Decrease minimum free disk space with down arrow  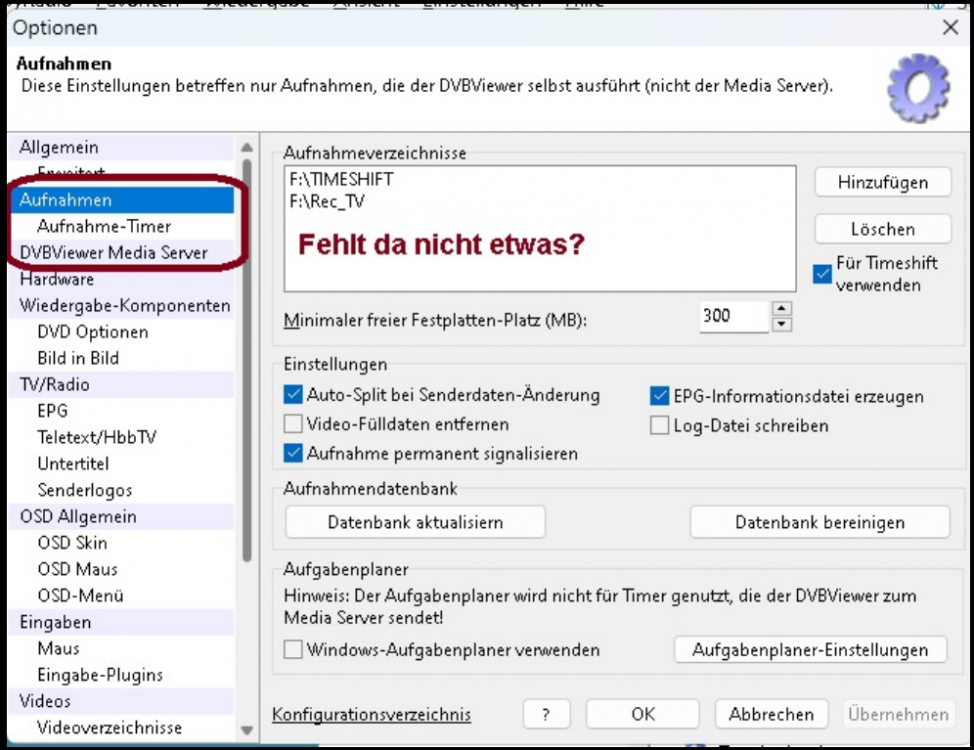(x=783, y=324)
